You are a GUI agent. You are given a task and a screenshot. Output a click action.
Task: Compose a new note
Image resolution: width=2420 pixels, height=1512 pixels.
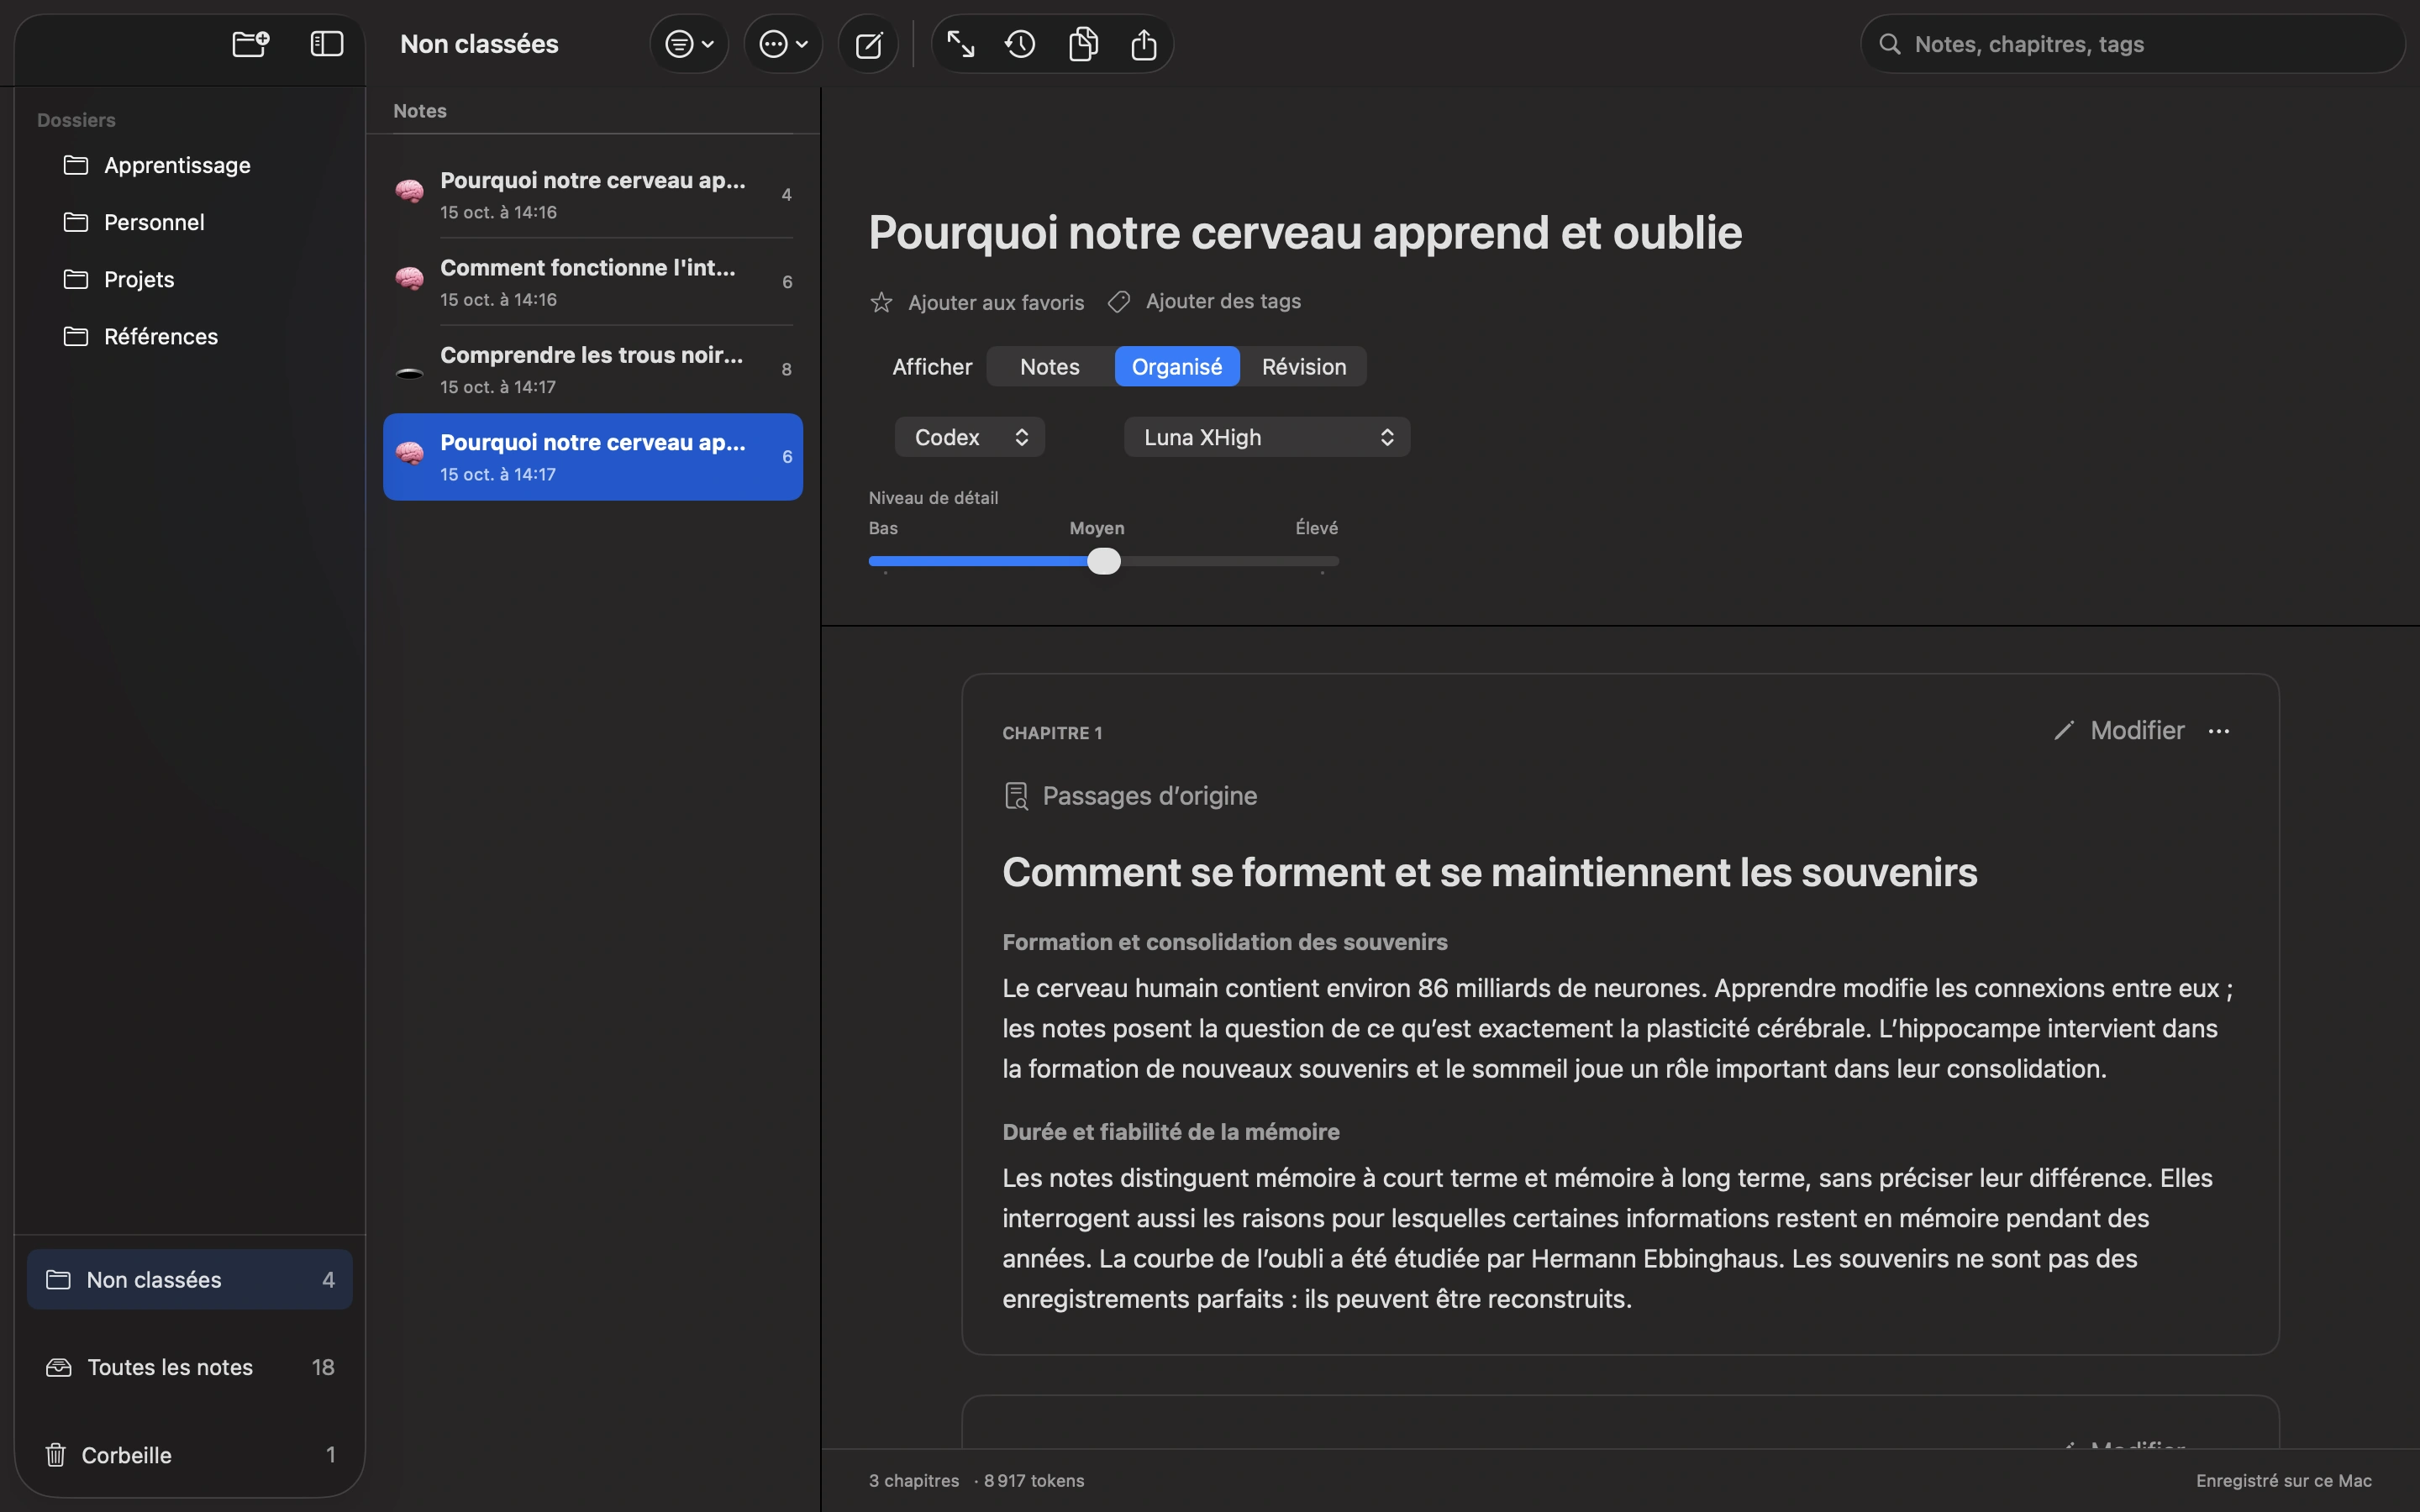869,44
